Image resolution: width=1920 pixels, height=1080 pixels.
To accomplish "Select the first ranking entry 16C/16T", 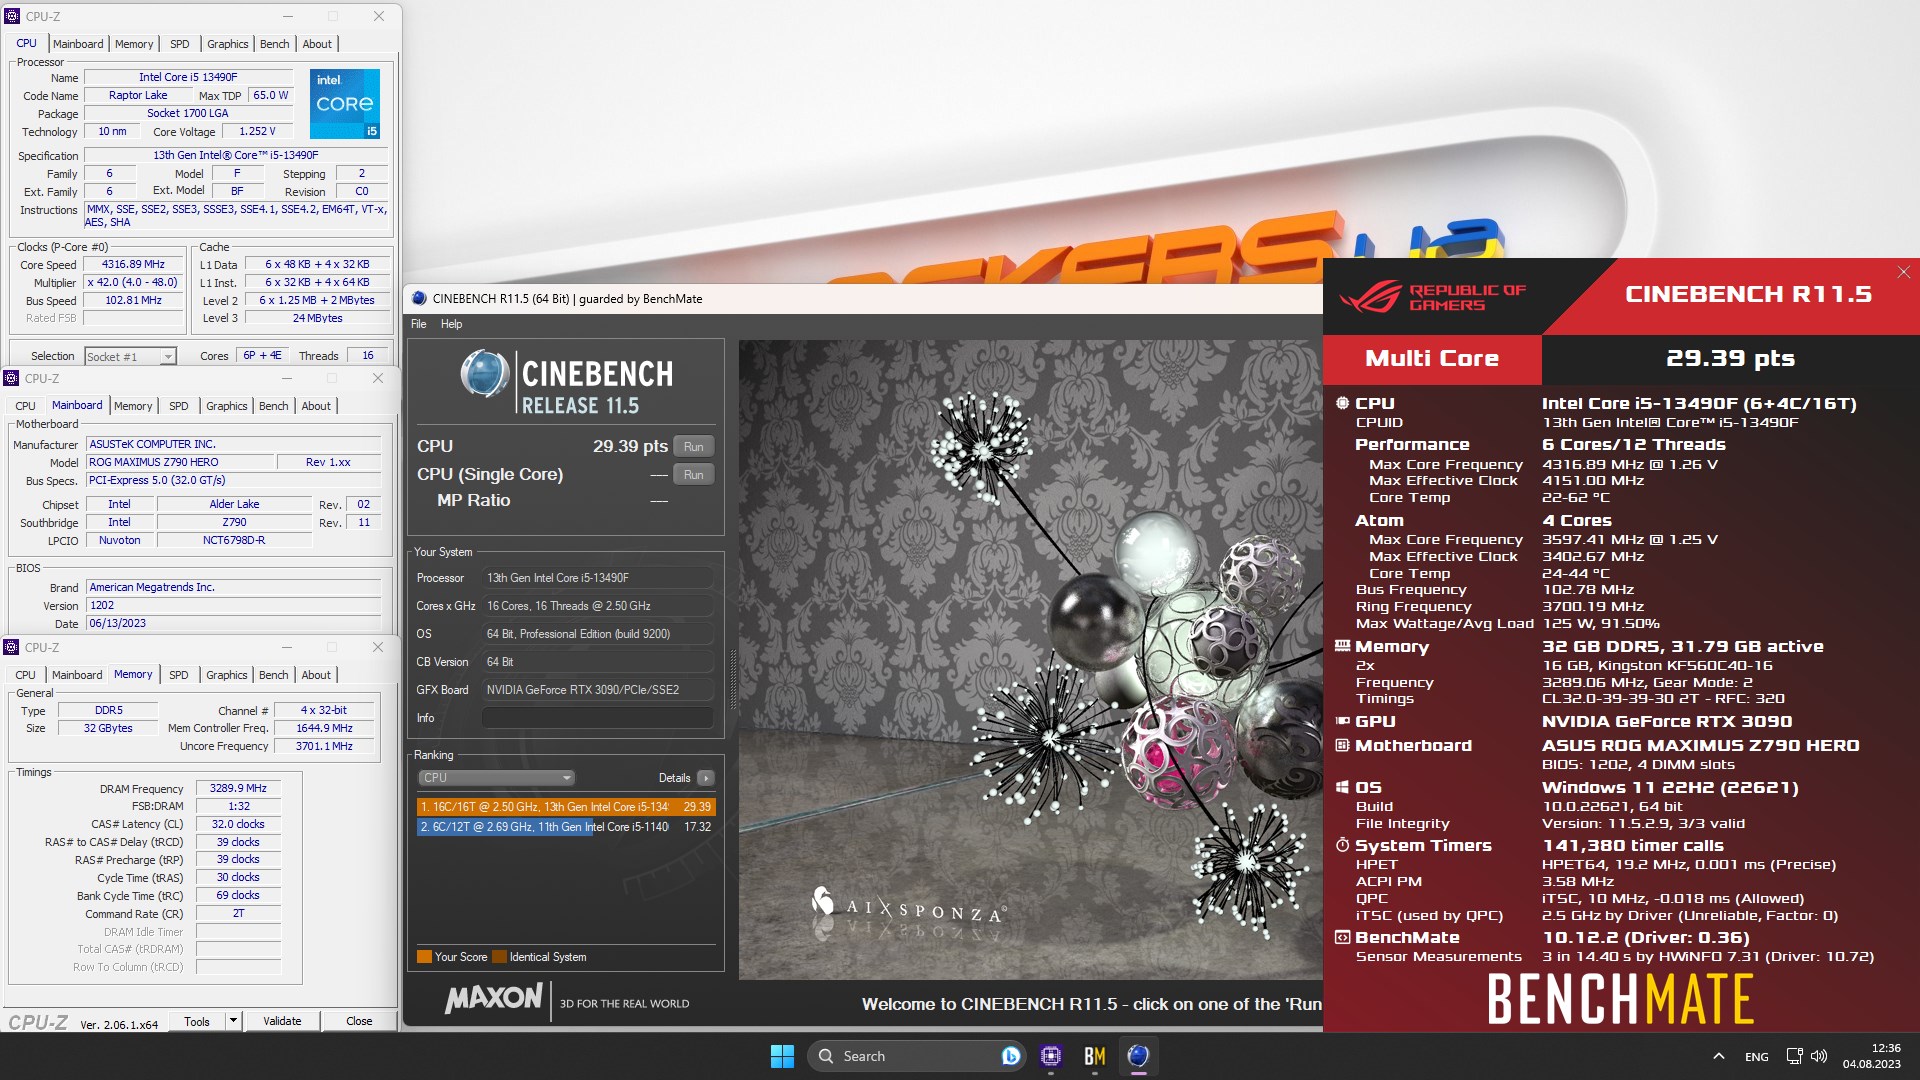I will pyautogui.click(x=566, y=807).
